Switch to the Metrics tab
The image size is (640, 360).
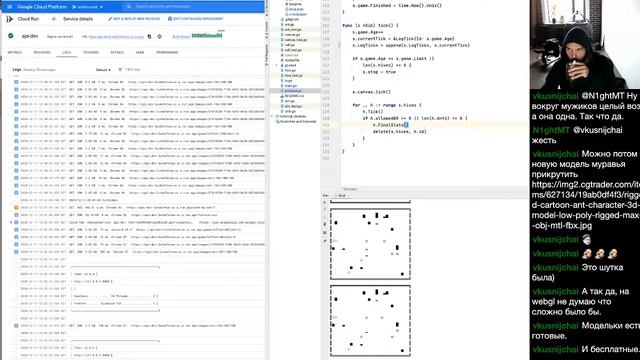click(15, 52)
